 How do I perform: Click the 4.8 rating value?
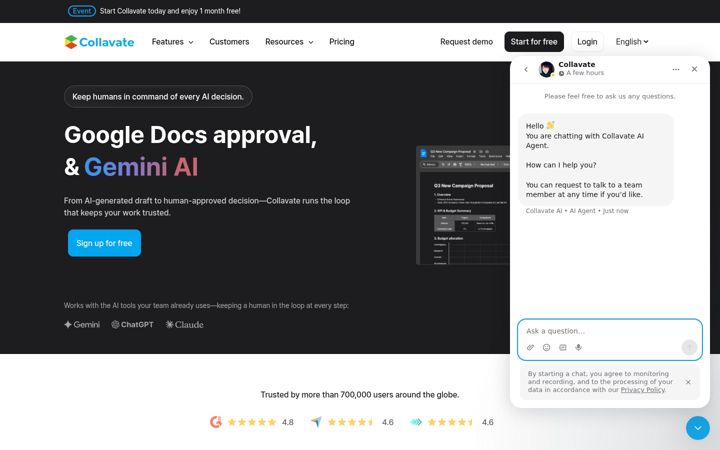288,422
